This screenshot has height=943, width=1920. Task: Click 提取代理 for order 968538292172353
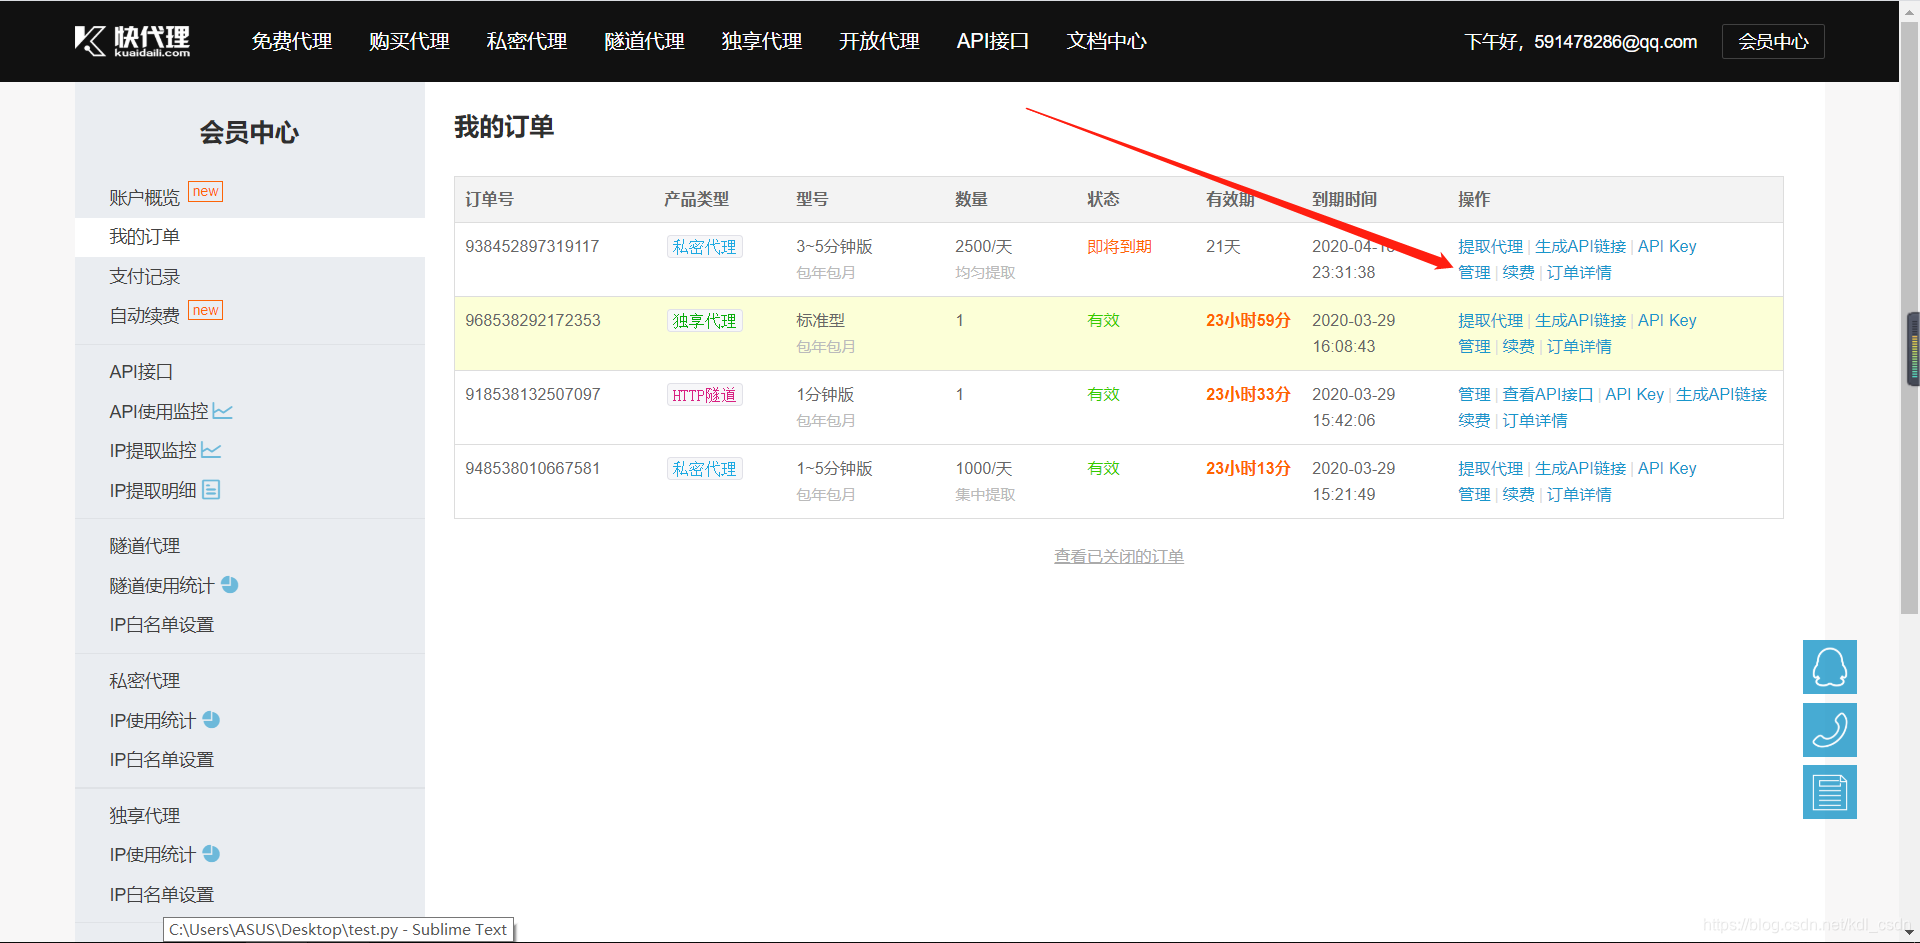1490,320
